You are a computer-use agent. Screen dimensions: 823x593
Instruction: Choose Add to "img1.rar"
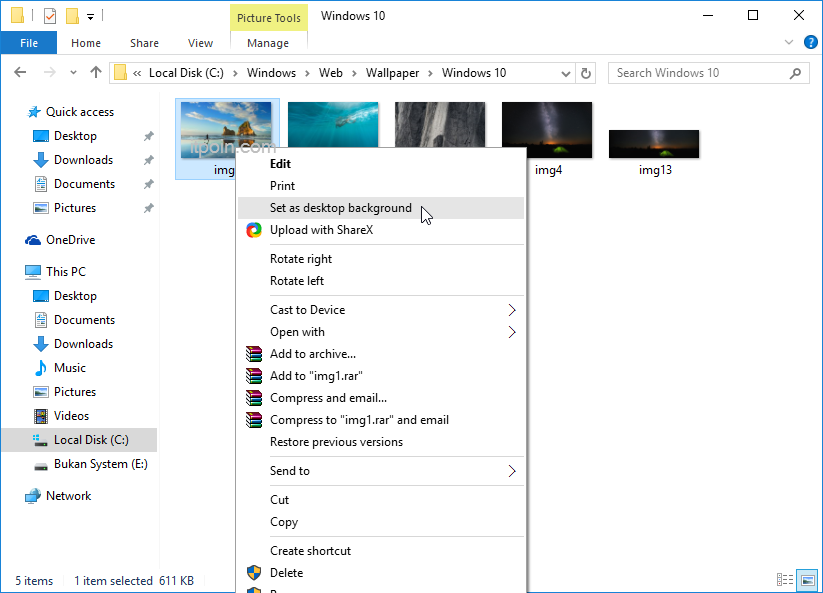381,376
